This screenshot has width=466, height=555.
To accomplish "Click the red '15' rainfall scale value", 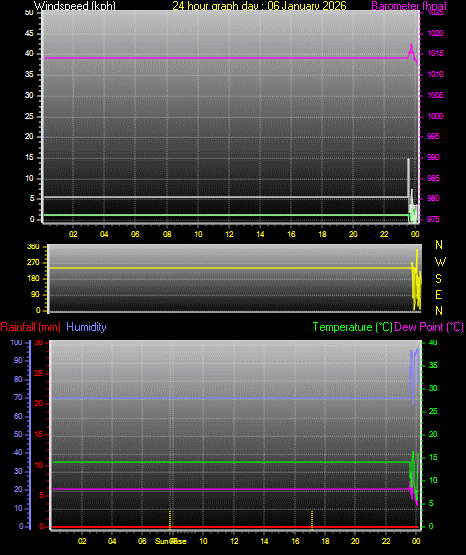I will tap(39, 434).
